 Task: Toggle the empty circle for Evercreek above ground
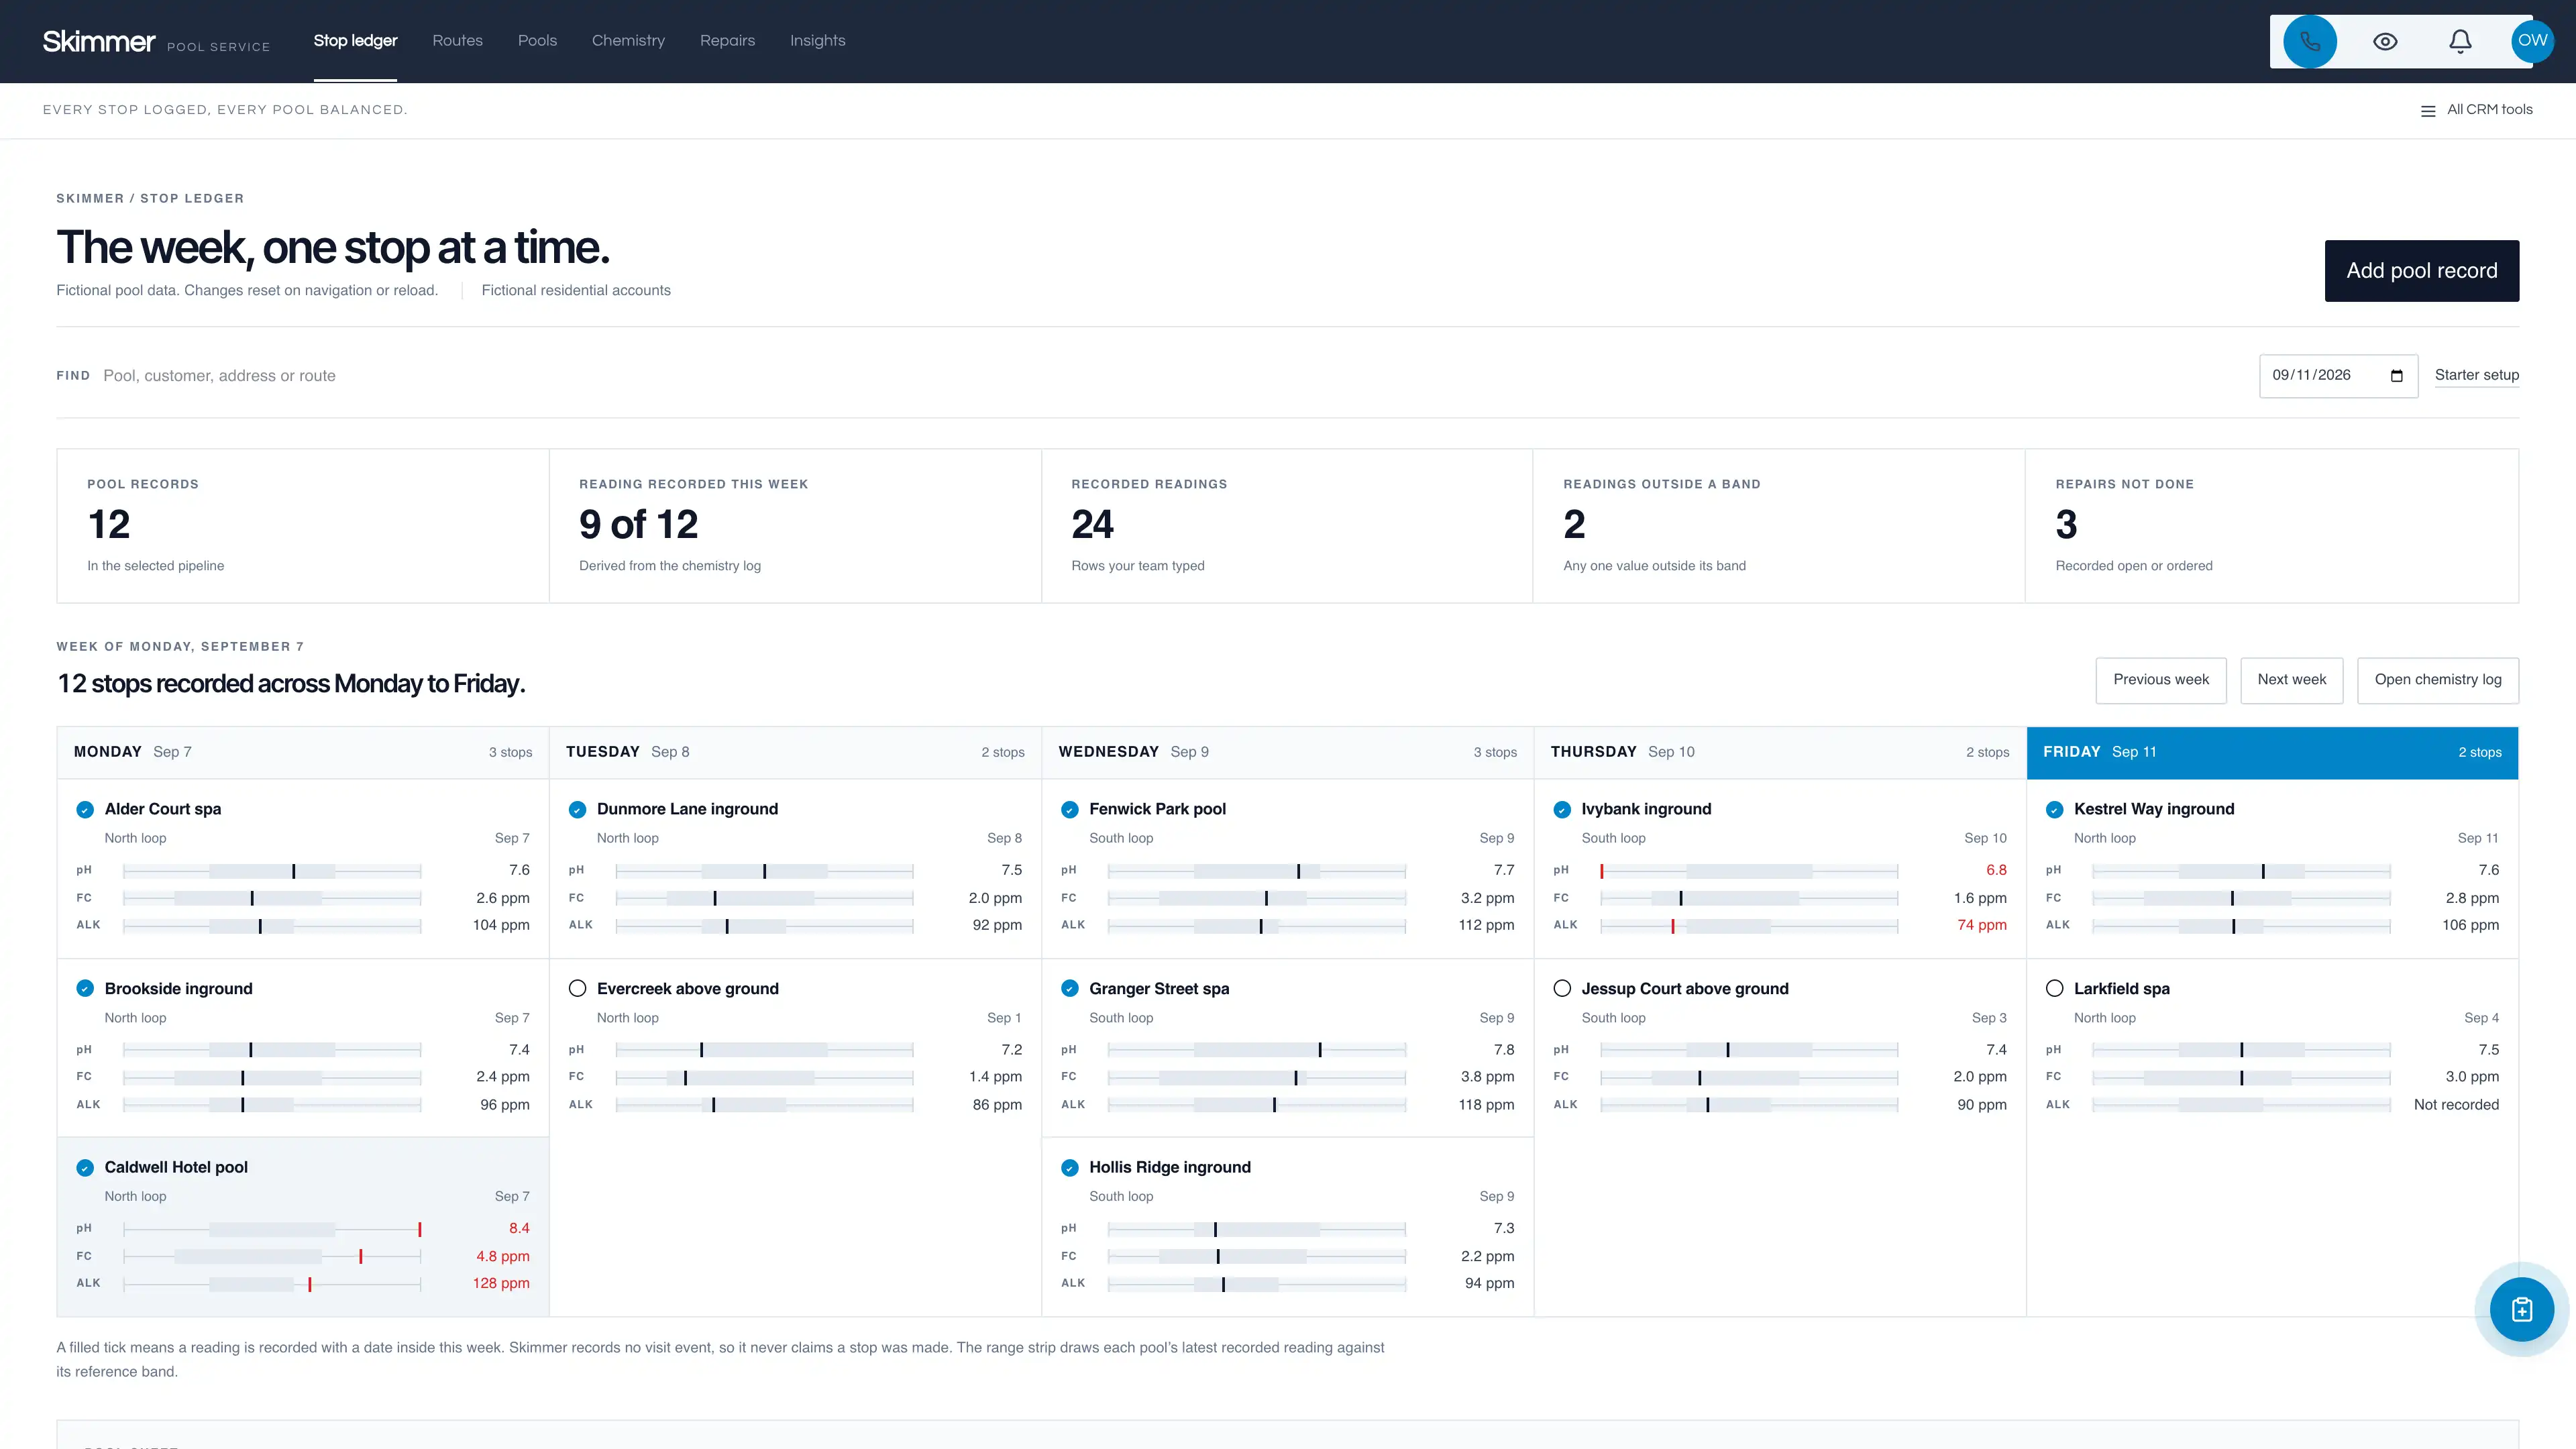coord(577,988)
